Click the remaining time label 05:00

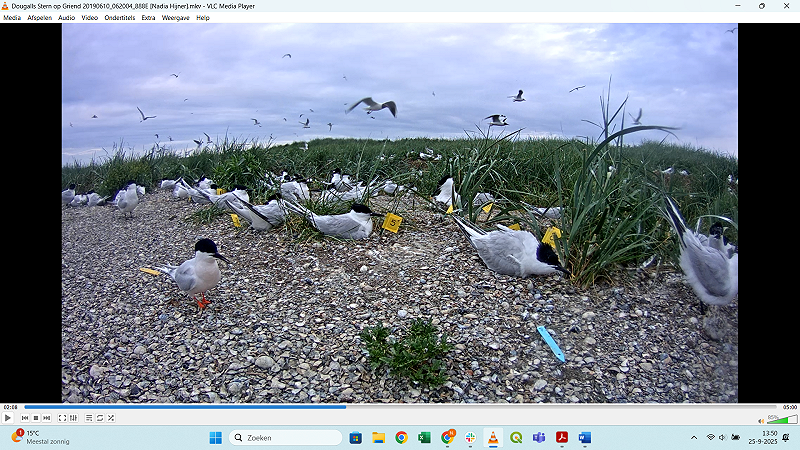coord(789,407)
